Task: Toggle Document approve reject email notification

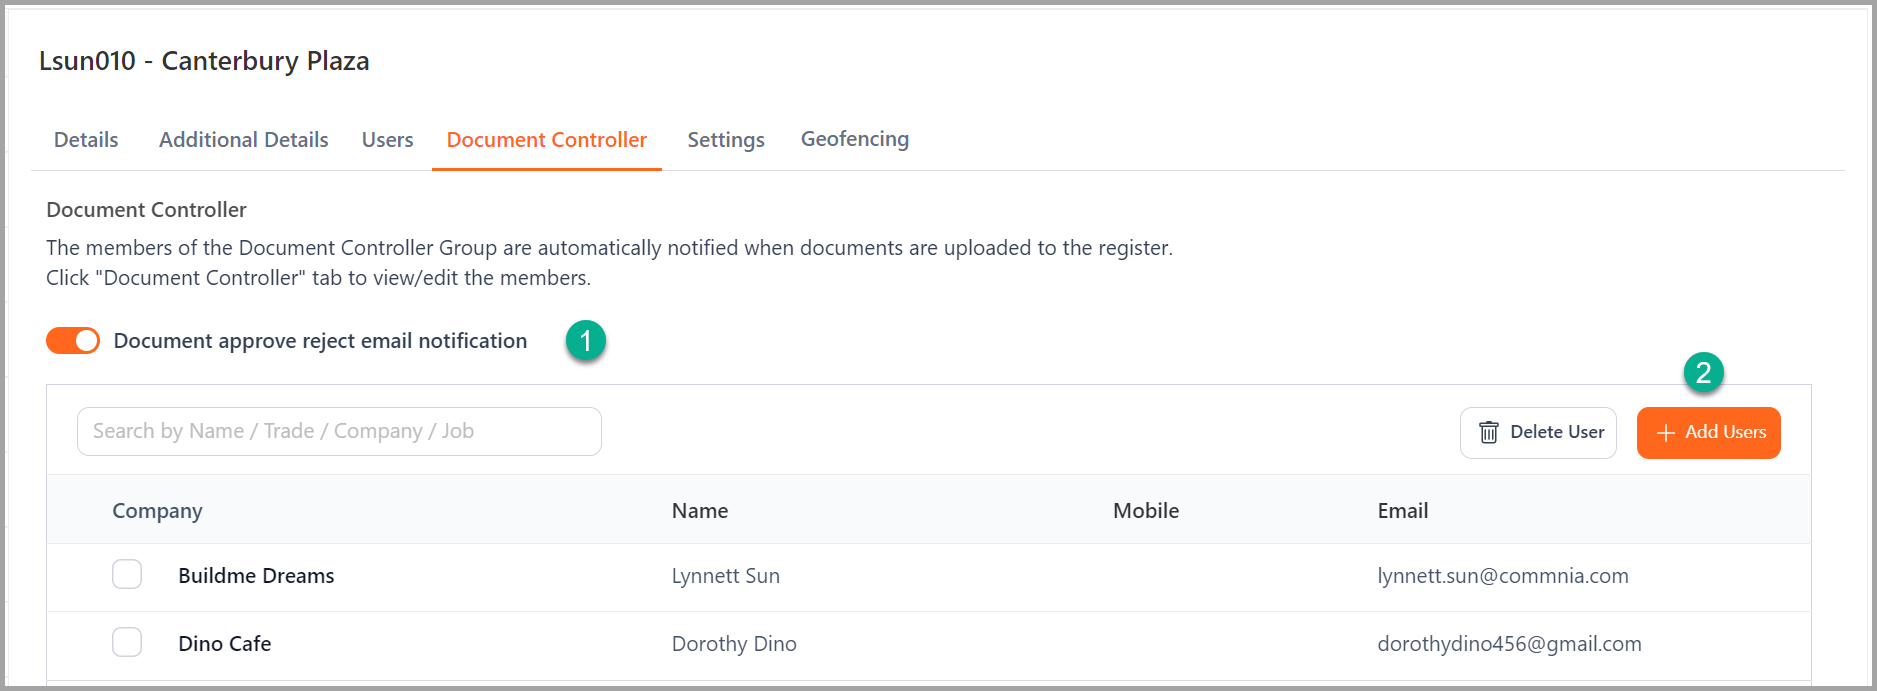Action: [x=73, y=341]
